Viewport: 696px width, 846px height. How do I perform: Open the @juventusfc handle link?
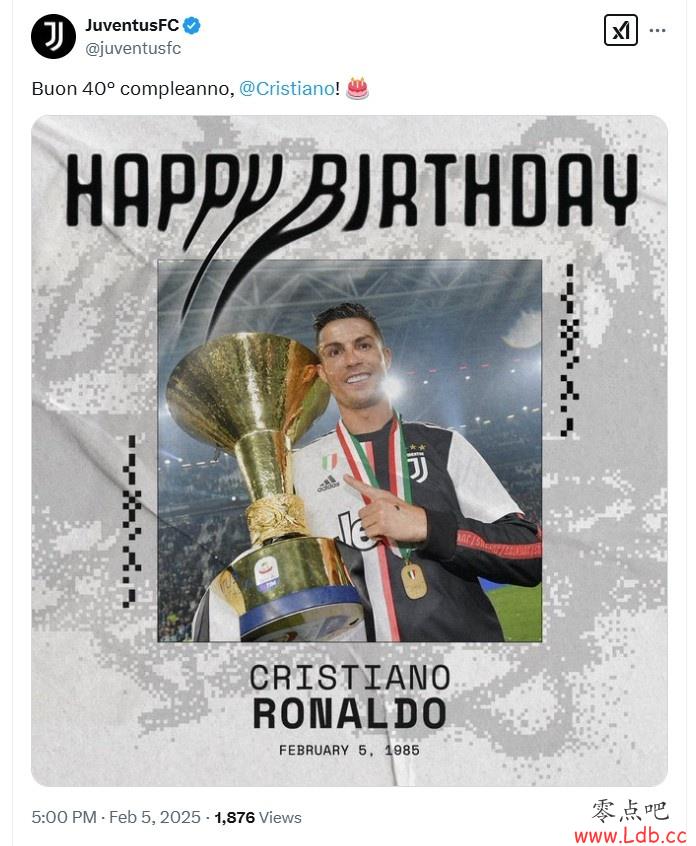[x=133, y=49]
